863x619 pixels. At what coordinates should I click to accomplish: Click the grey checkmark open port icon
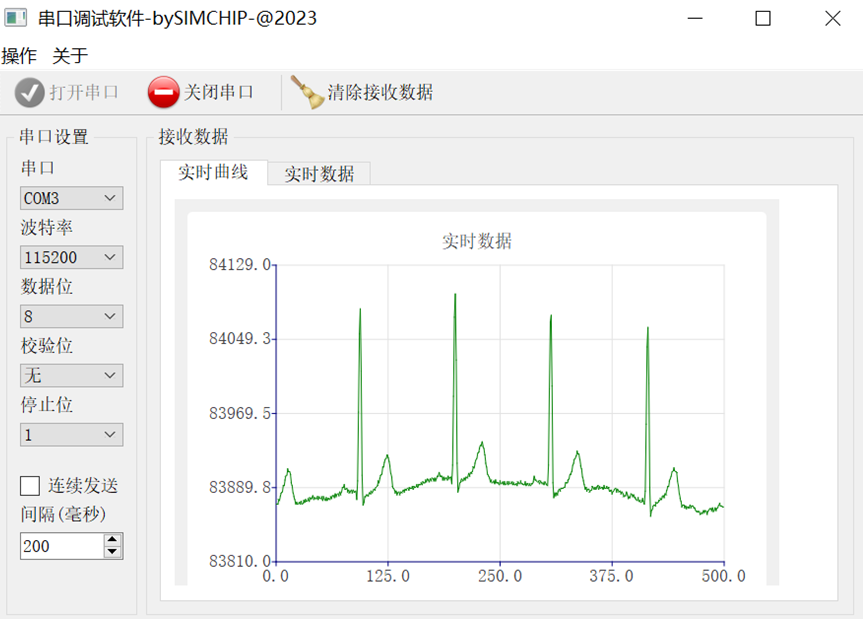(x=30, y=92)
